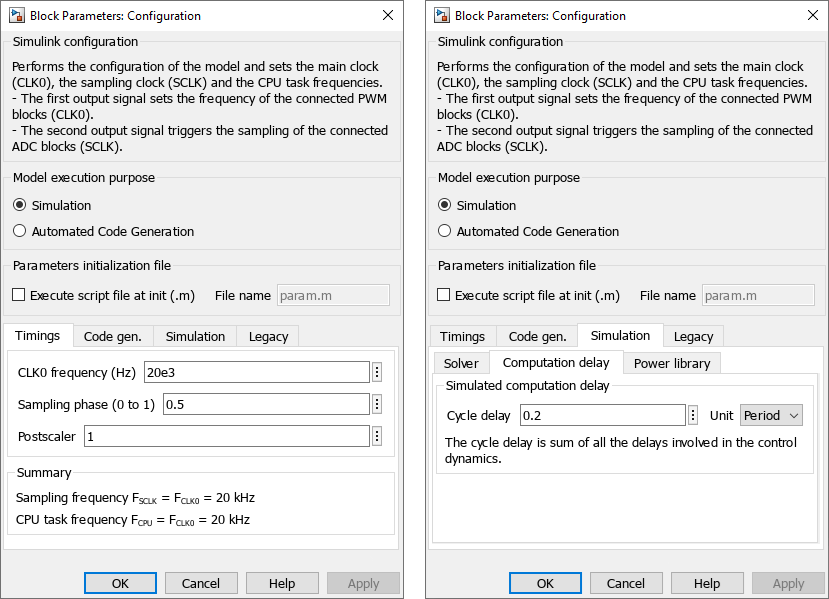Click the Simulink icon in right dialog title bar
Viewport: 829px width, 599px height.
[441, 15]
